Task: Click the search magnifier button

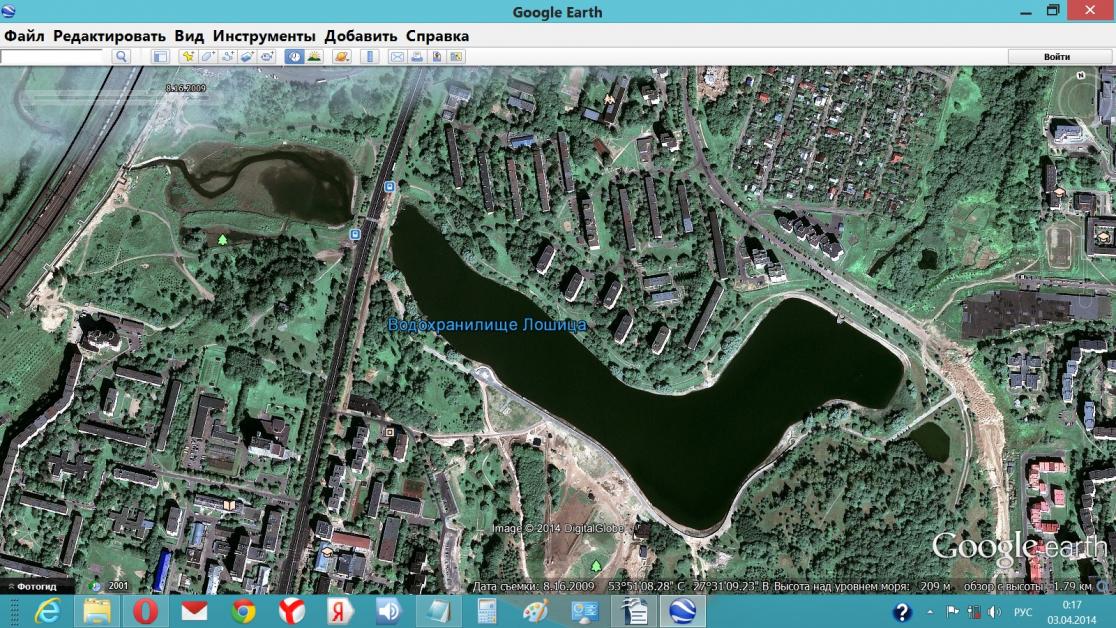Action: pos(121,57)
